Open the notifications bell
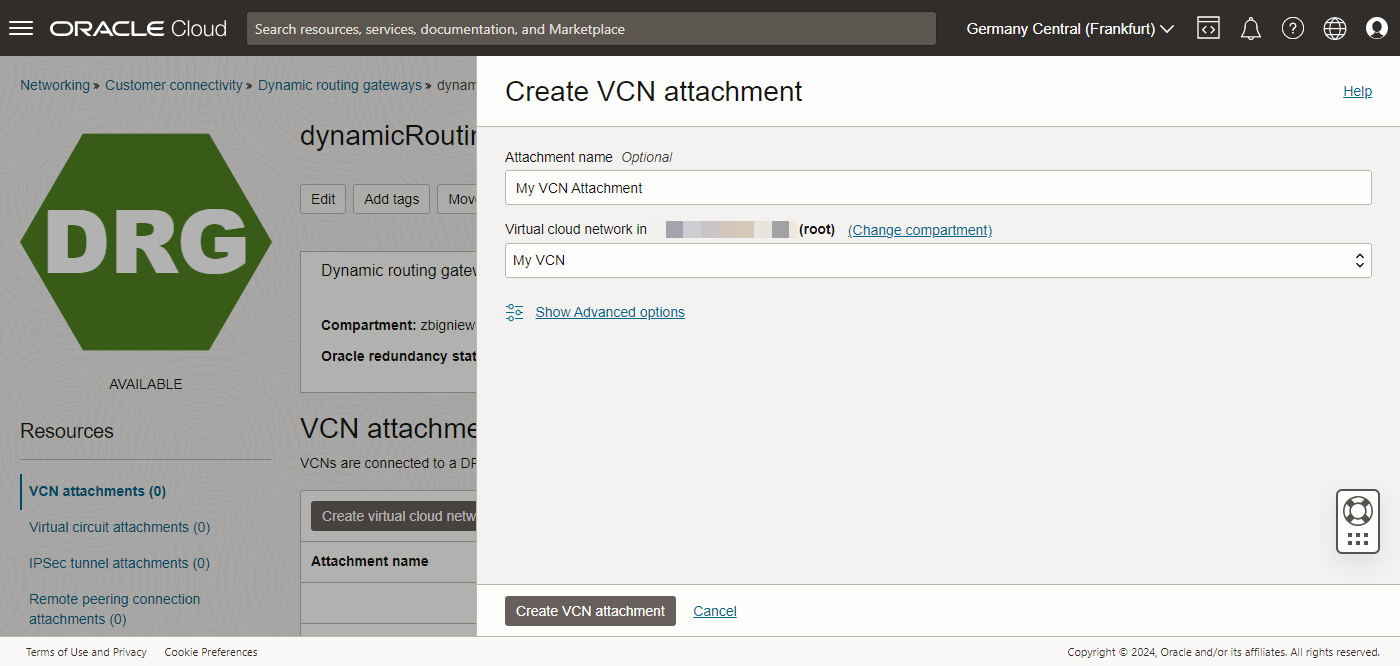The width and height of the screenshot is (1400, 666). (1250, 29)
